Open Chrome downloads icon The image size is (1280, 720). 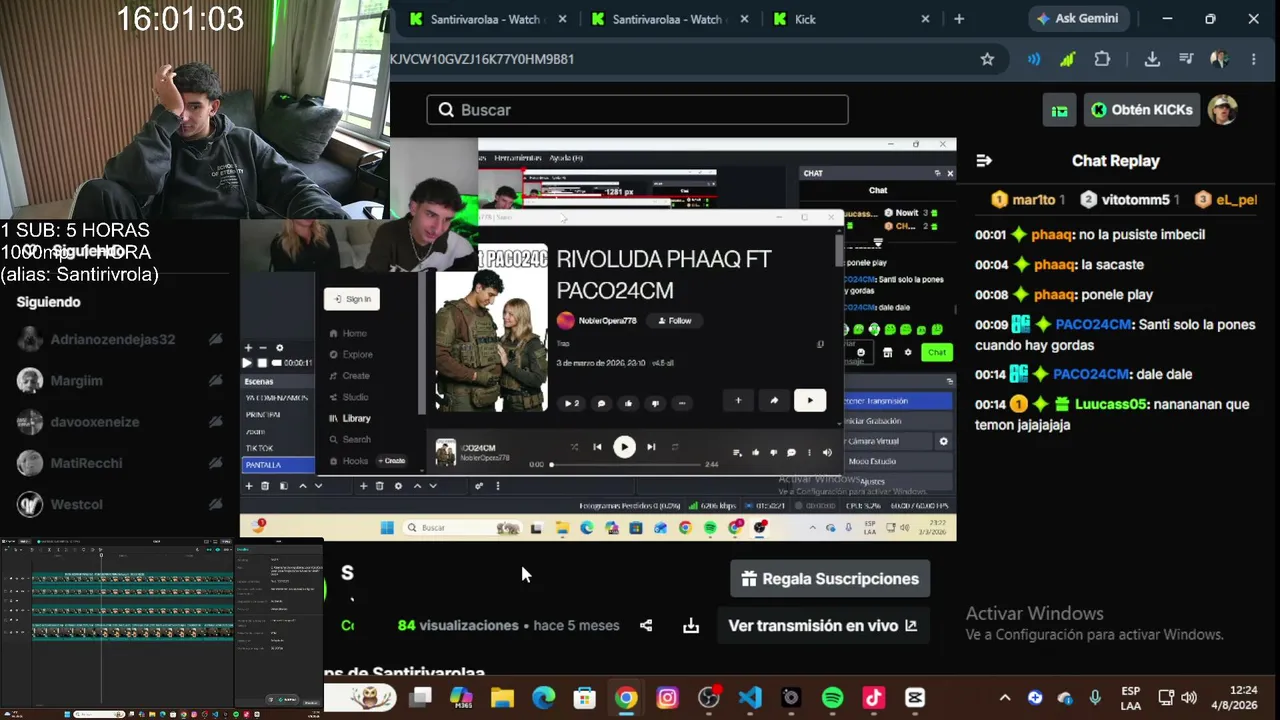pyautogui.click(x=1152, y=59)
